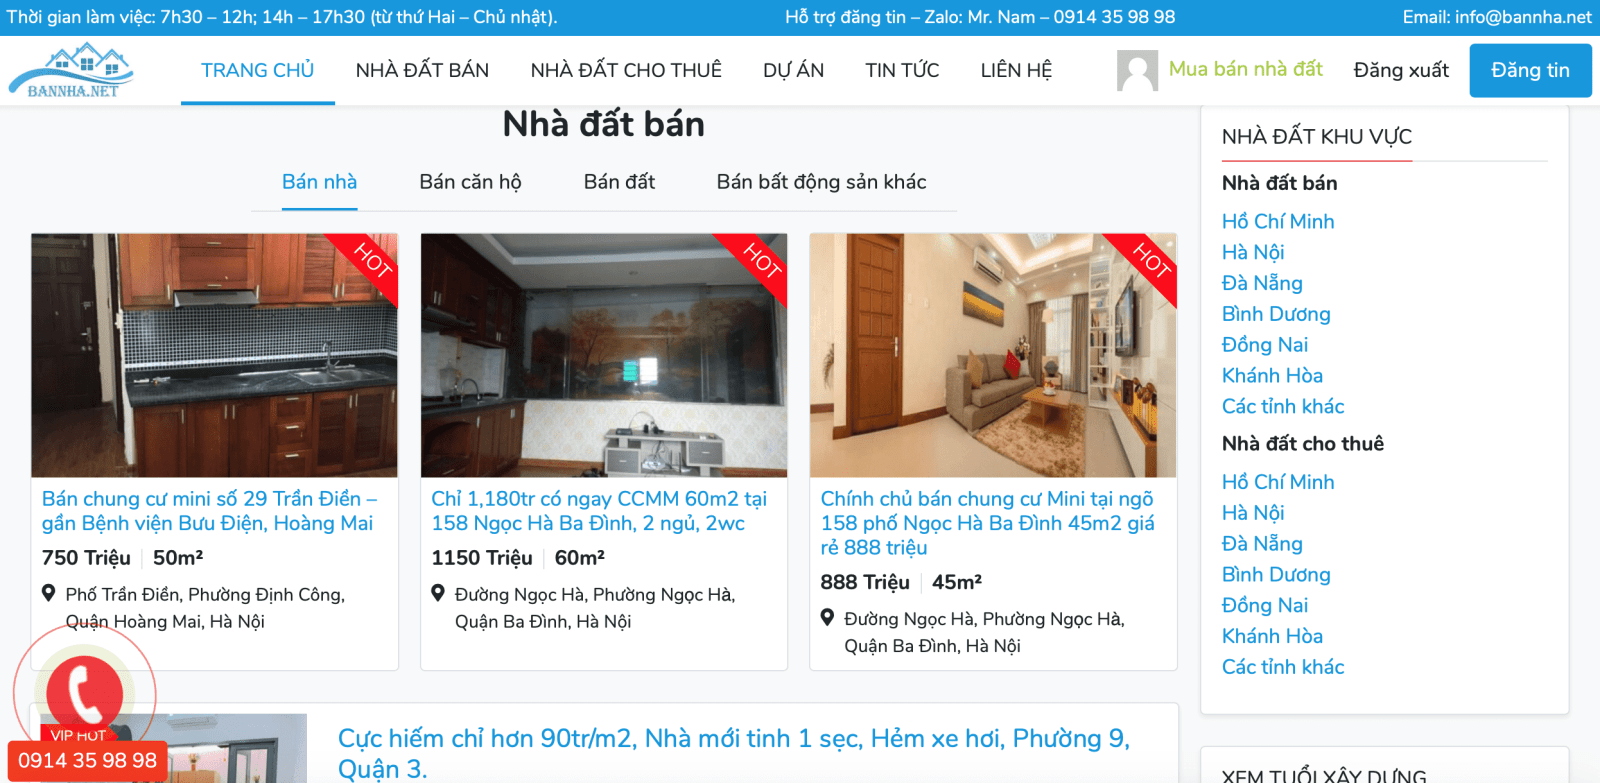Select Khánh Hòa under Nhà đất cho thuê
The width and height of the screenshot is (1600, 783).
1272,636
